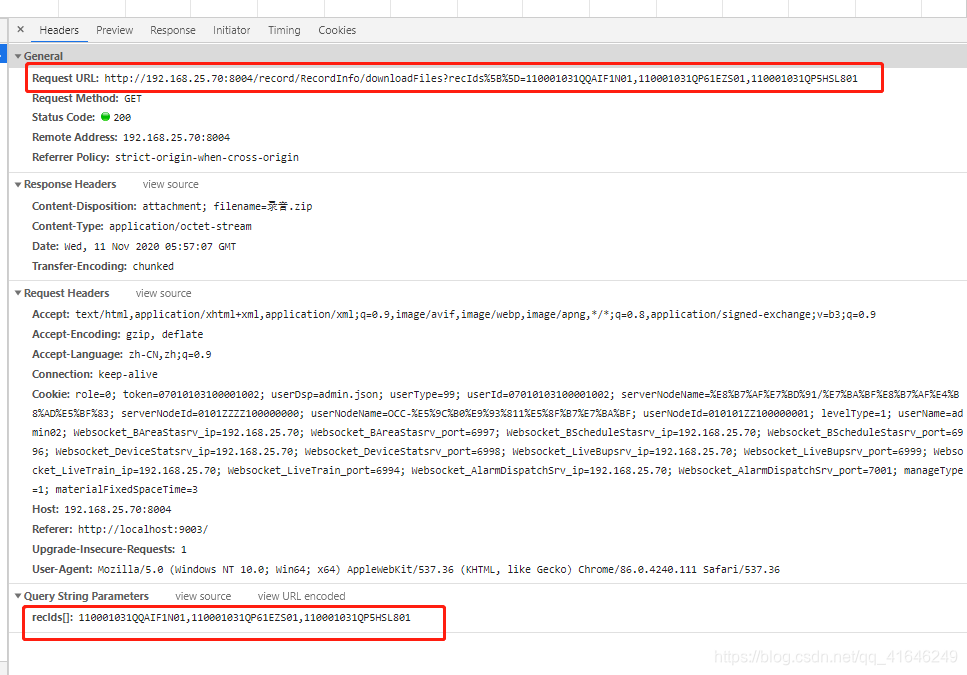The width and height of the screenshot is (967, 675).
Task: Open the Cookies tab
Action: (x=337, y=30)
